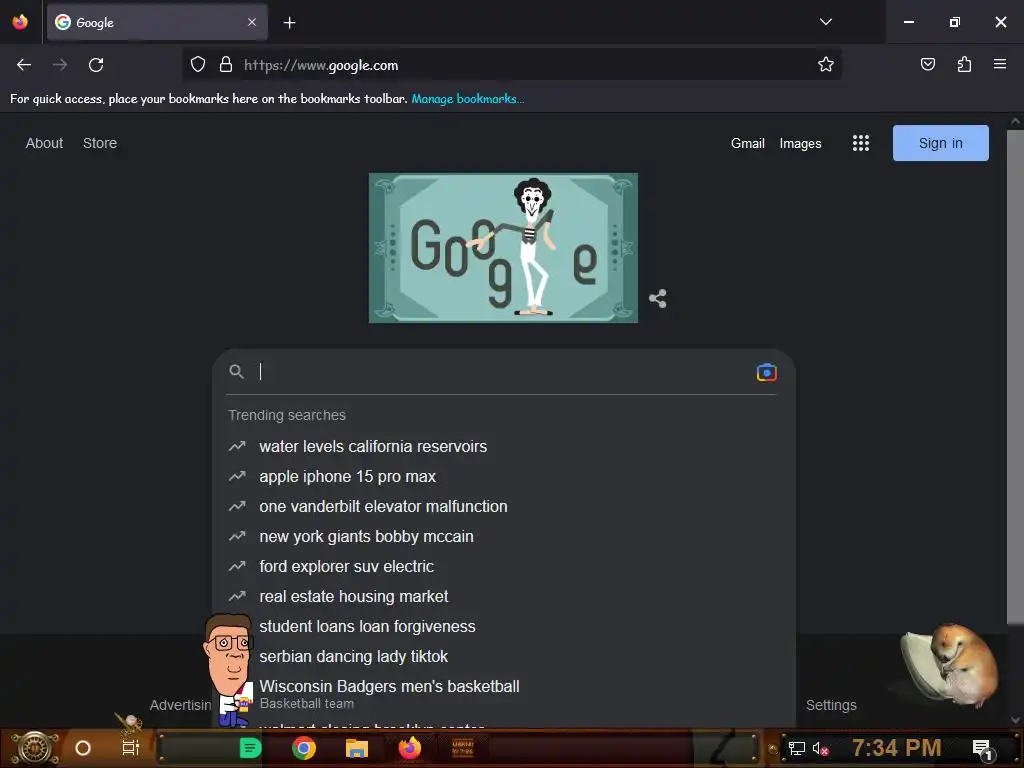This screenshot has width=1024, height=768.
Task: Open the About link
Action: 44,143
